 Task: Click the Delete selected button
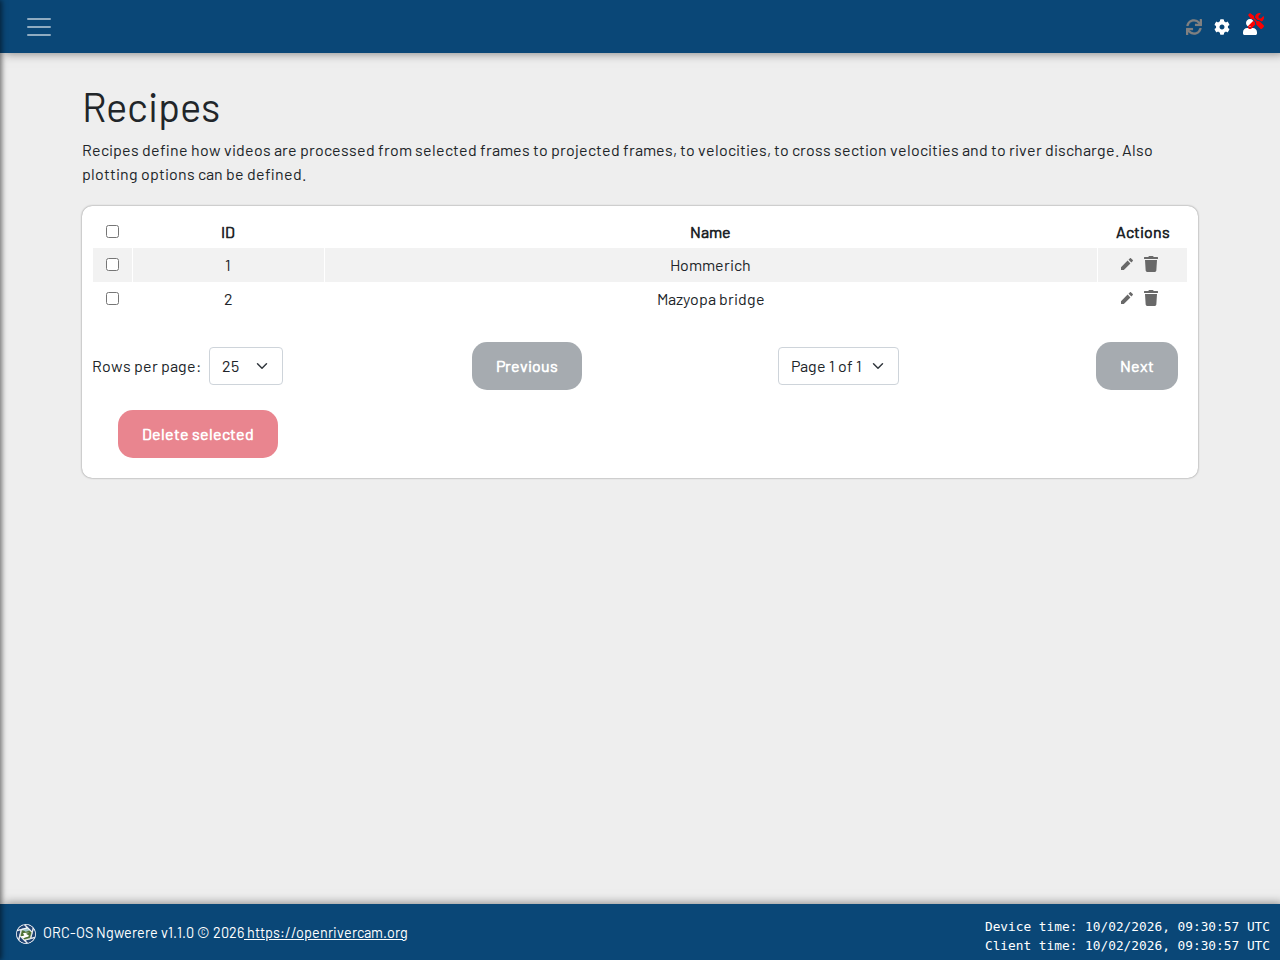click(198, 434)
